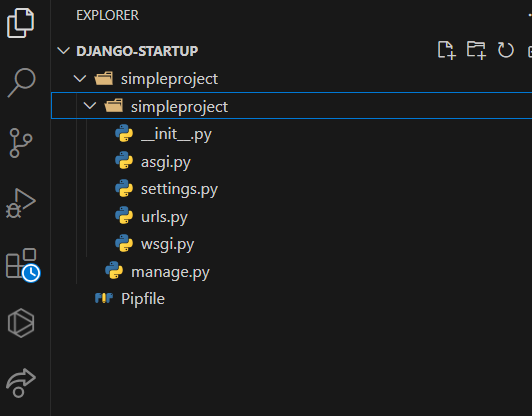Click the Pipfile icon
The height and width of the screenshot is (416, 532).
point(104,298)
